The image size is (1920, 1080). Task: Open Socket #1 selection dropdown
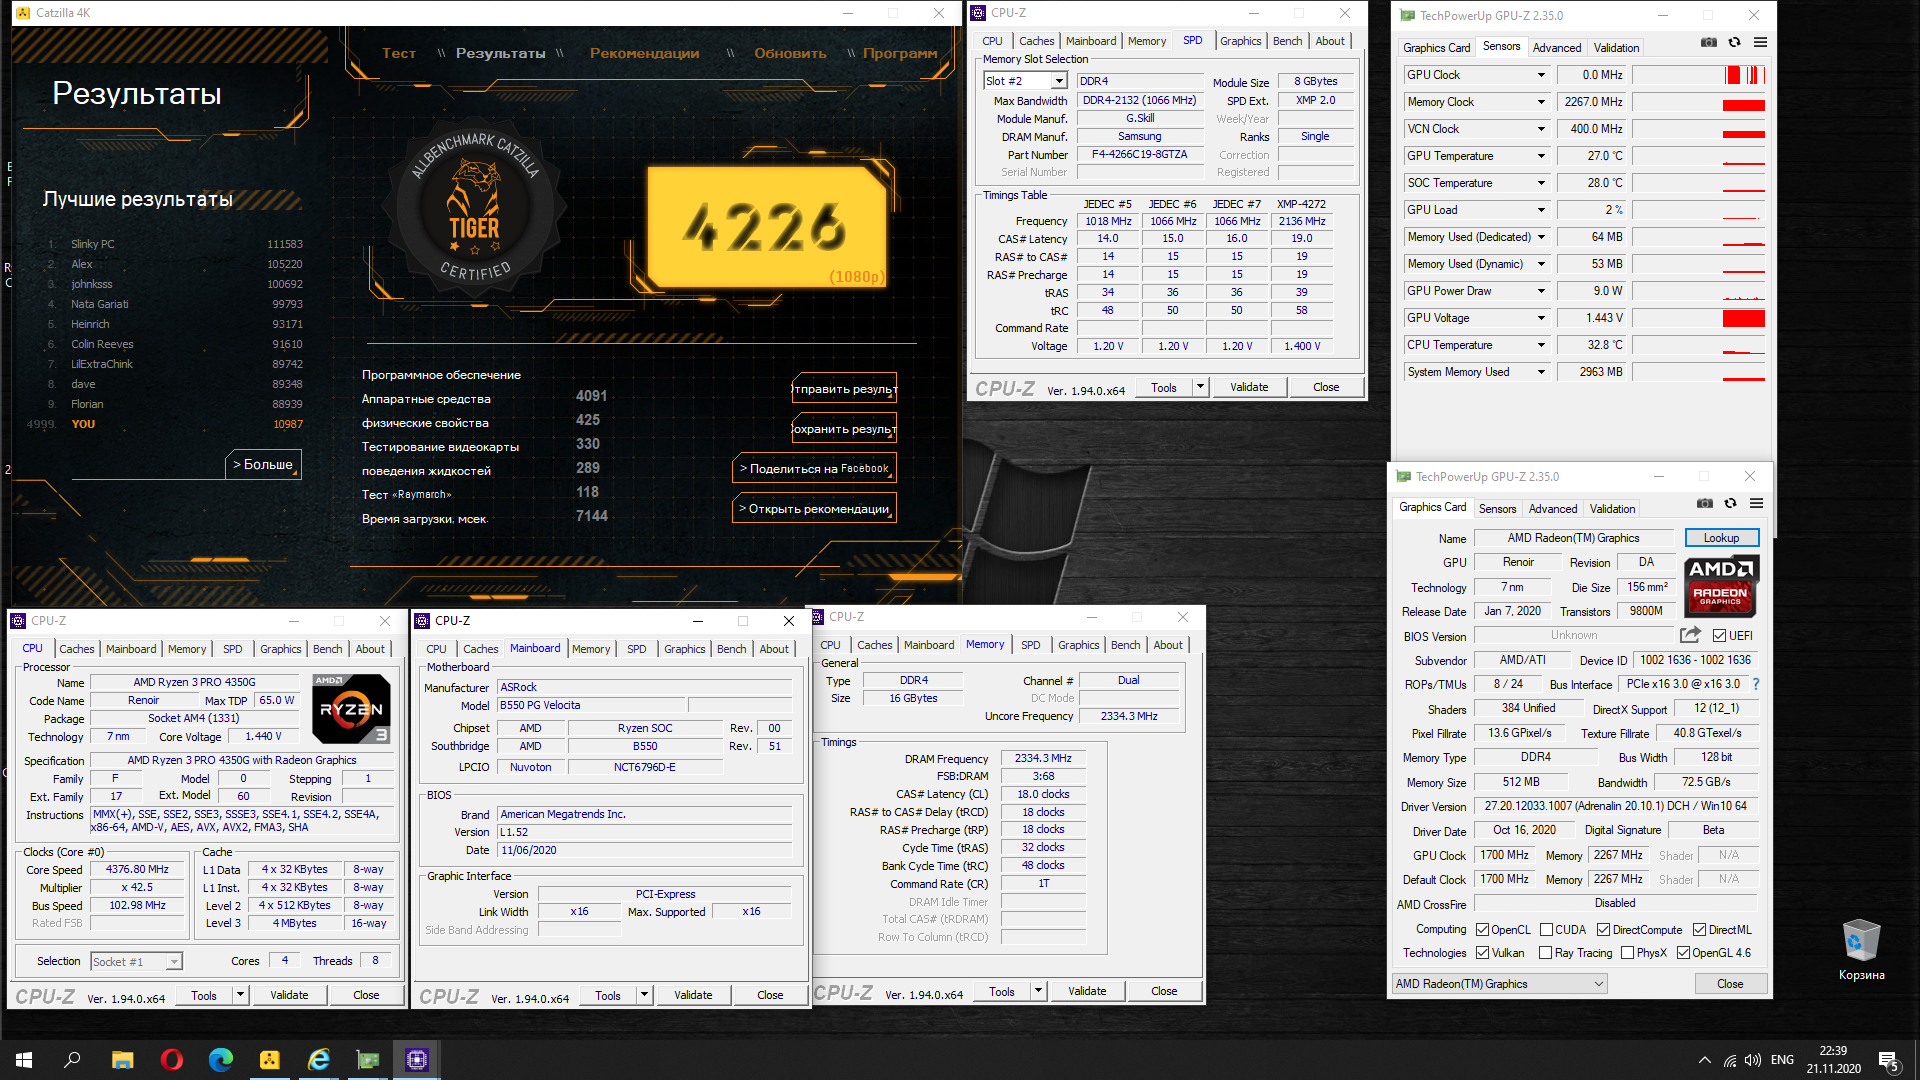pyautogui.click(x=136, y=961)
